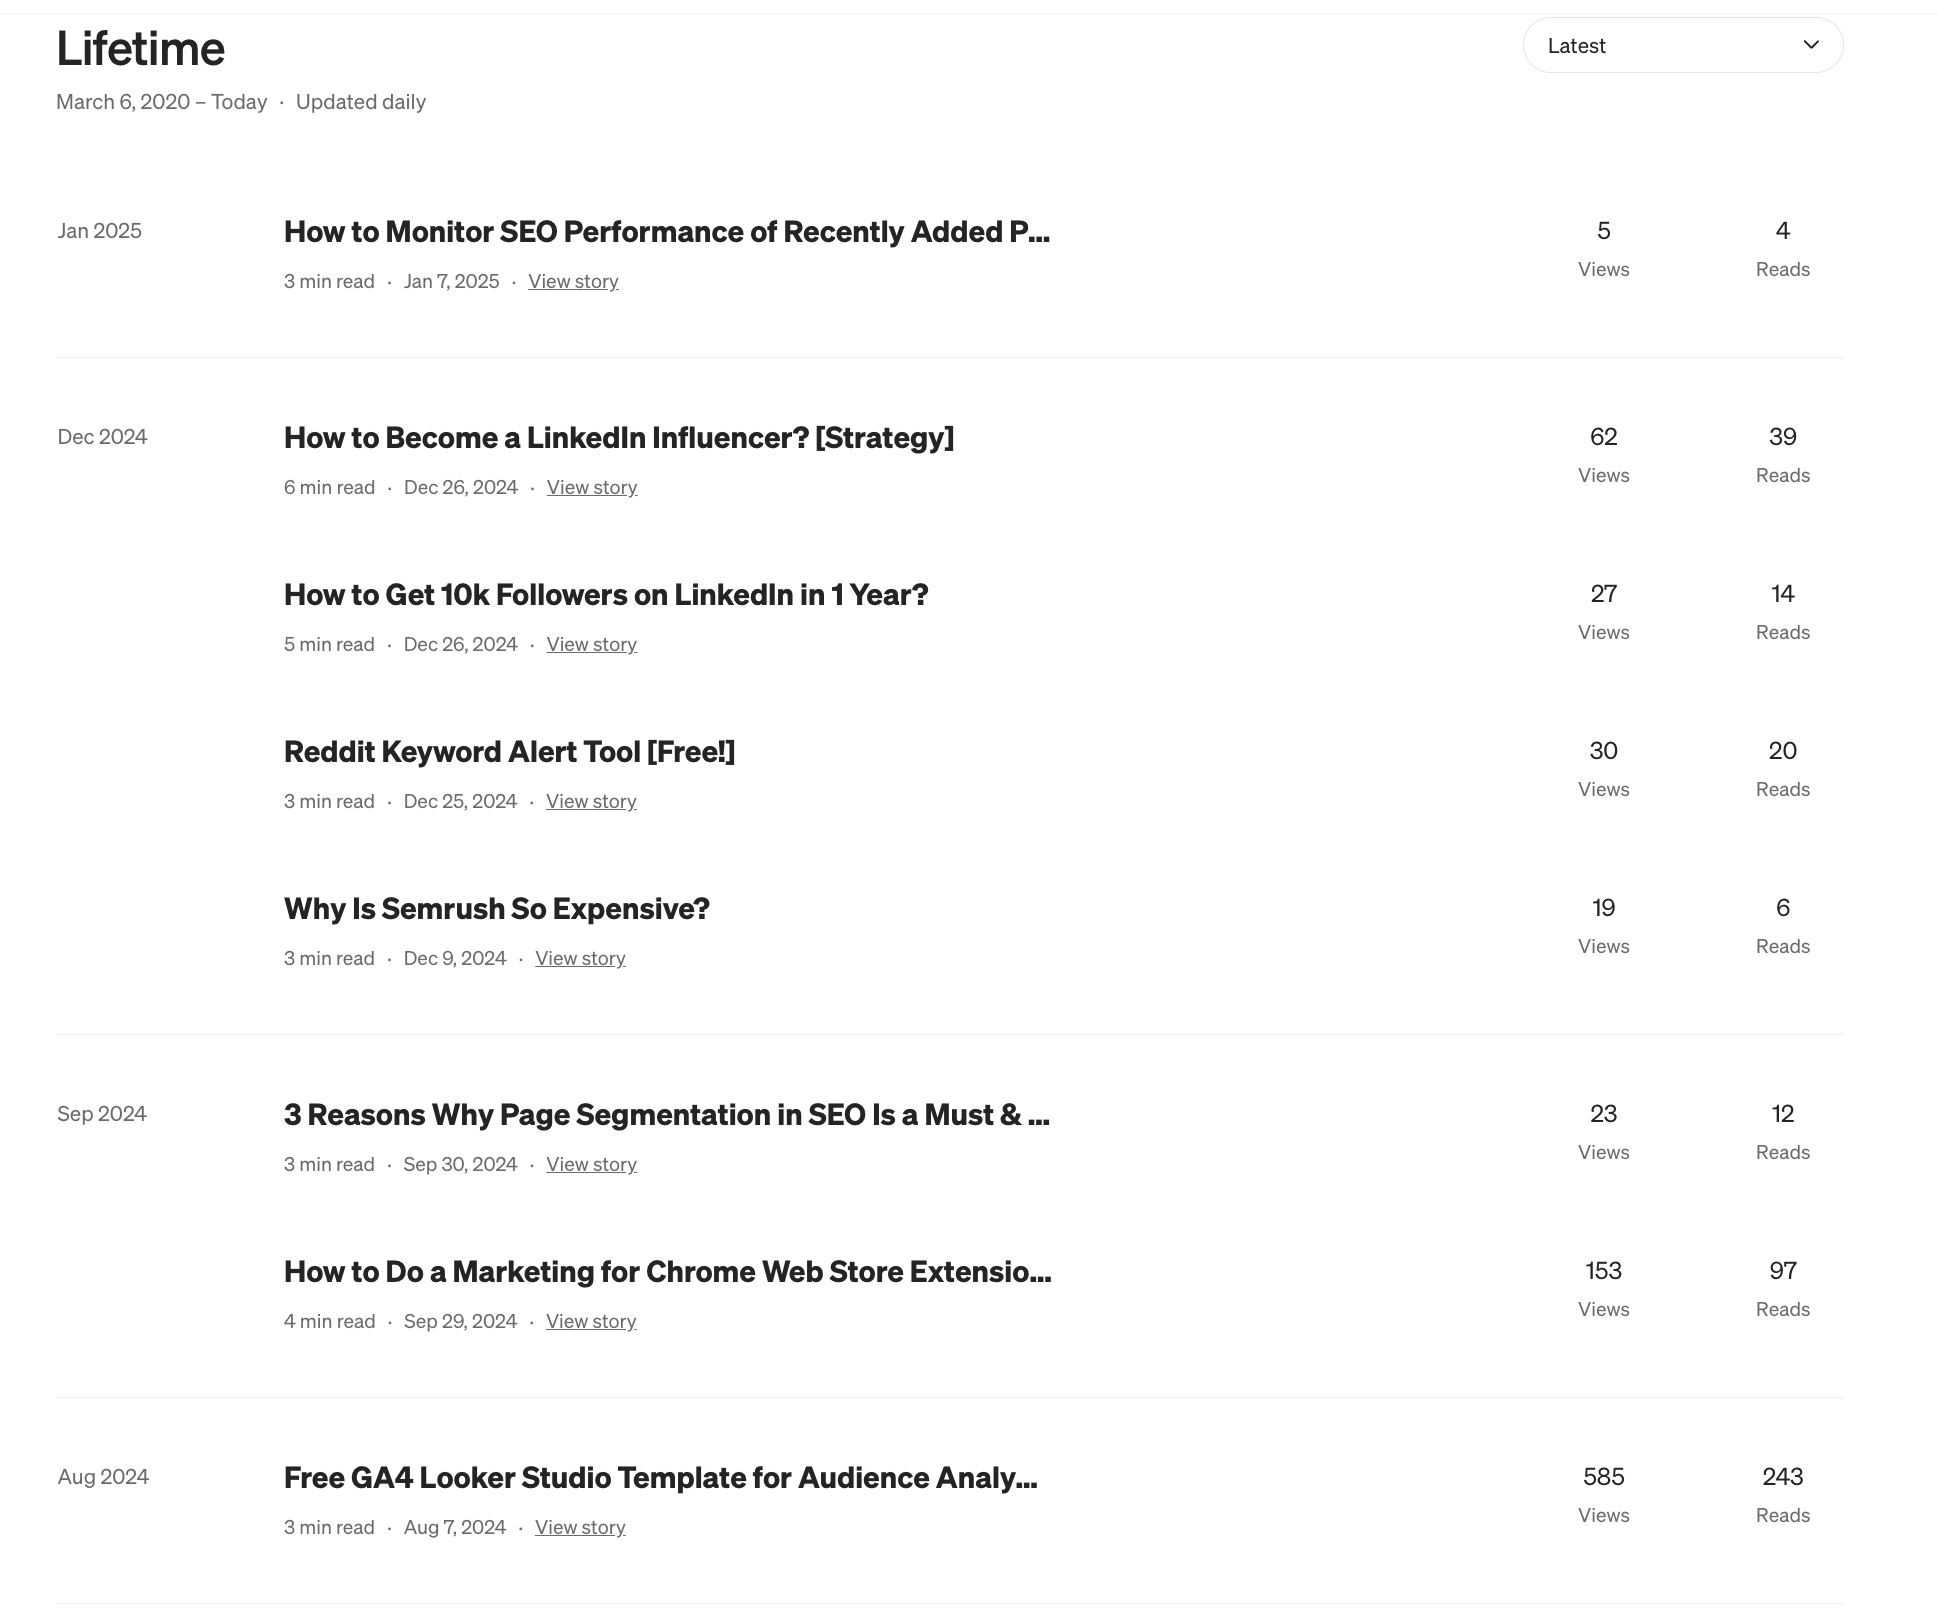
Task: Click '4 min read' under Chrome Web Store story
Action: pyautogui.click(x=330, y=1322)
